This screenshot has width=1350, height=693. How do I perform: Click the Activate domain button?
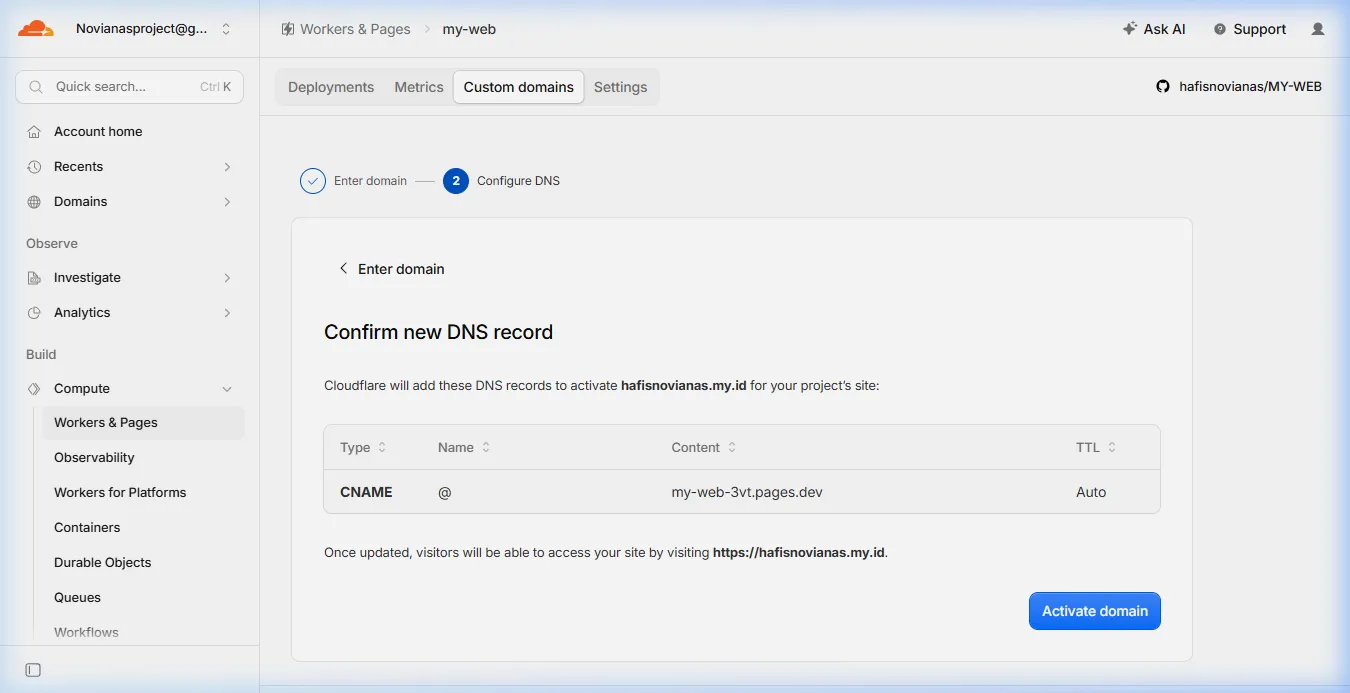1095,611
